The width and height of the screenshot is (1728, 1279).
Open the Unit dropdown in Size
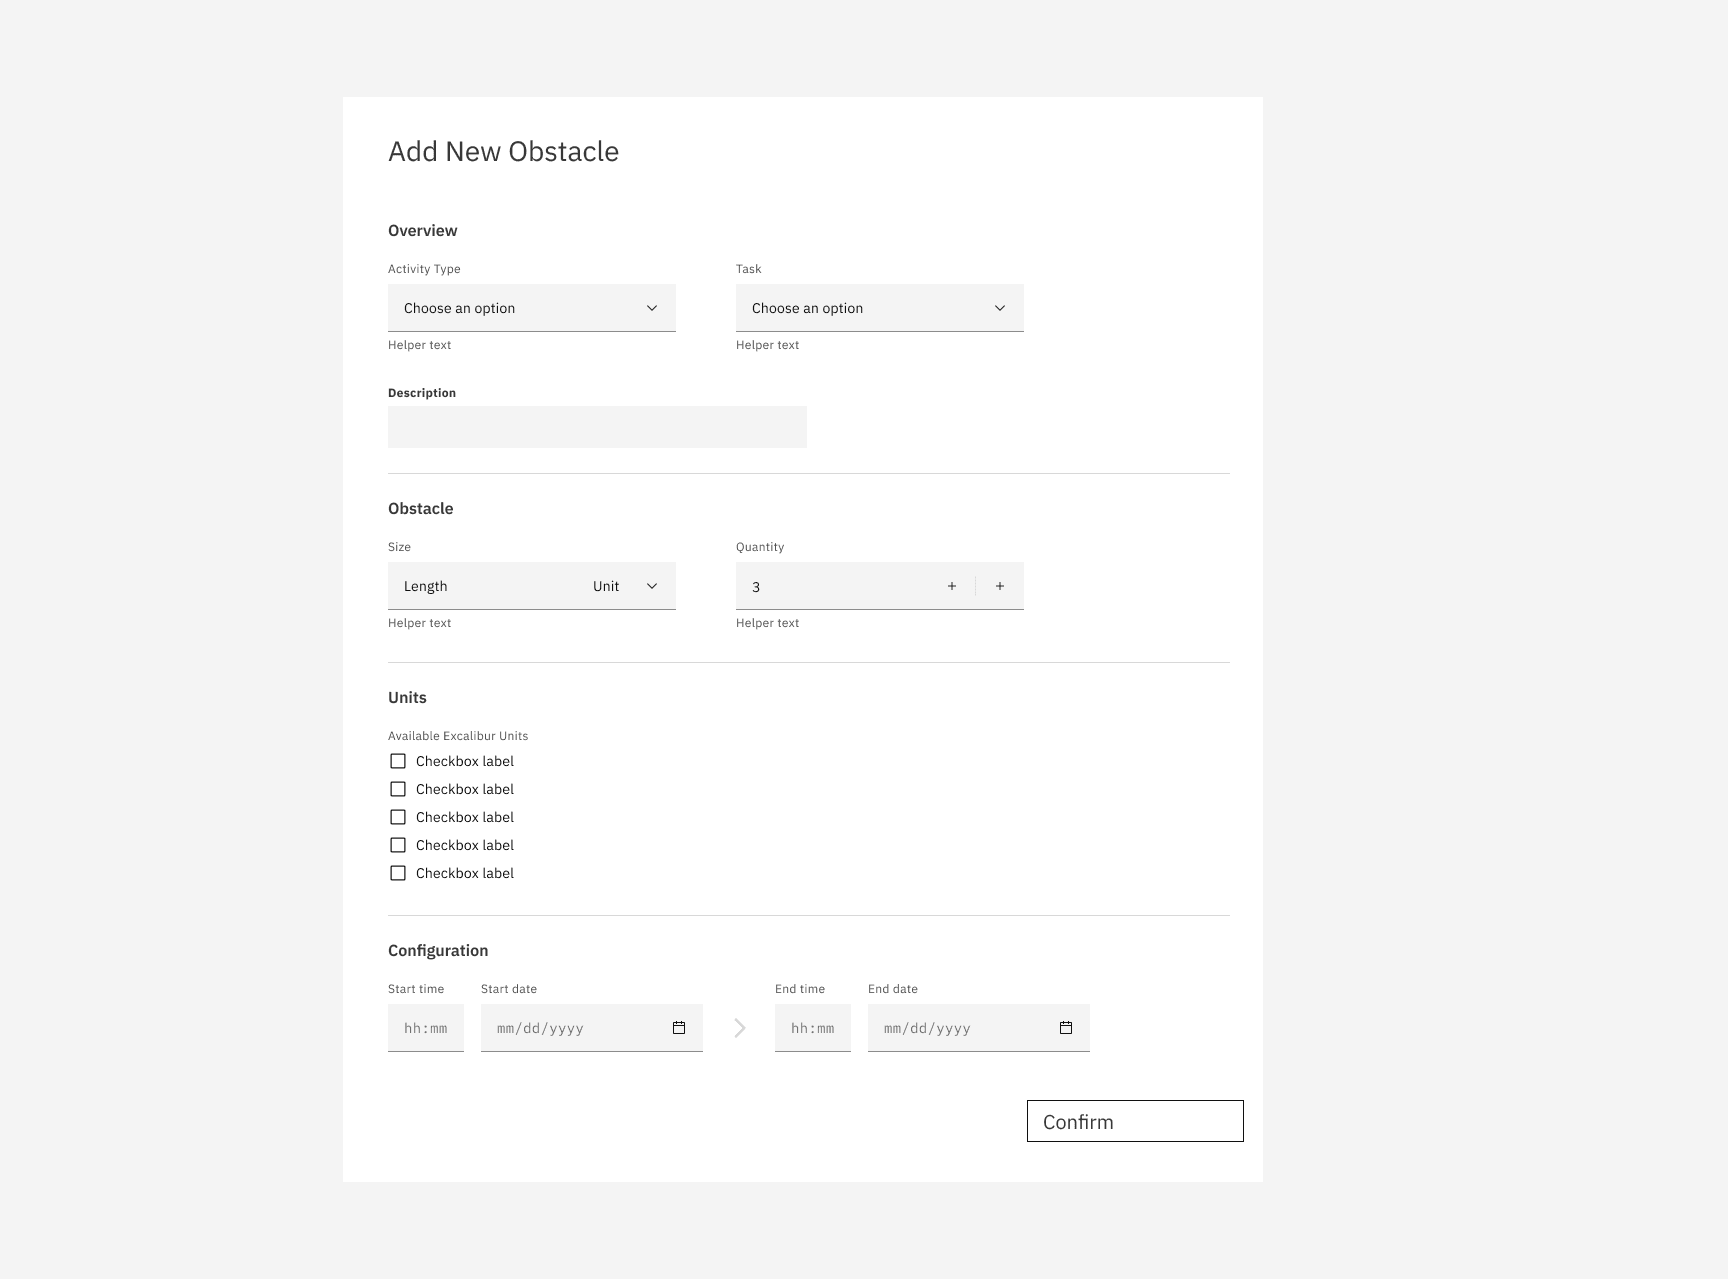click(626, 586)
